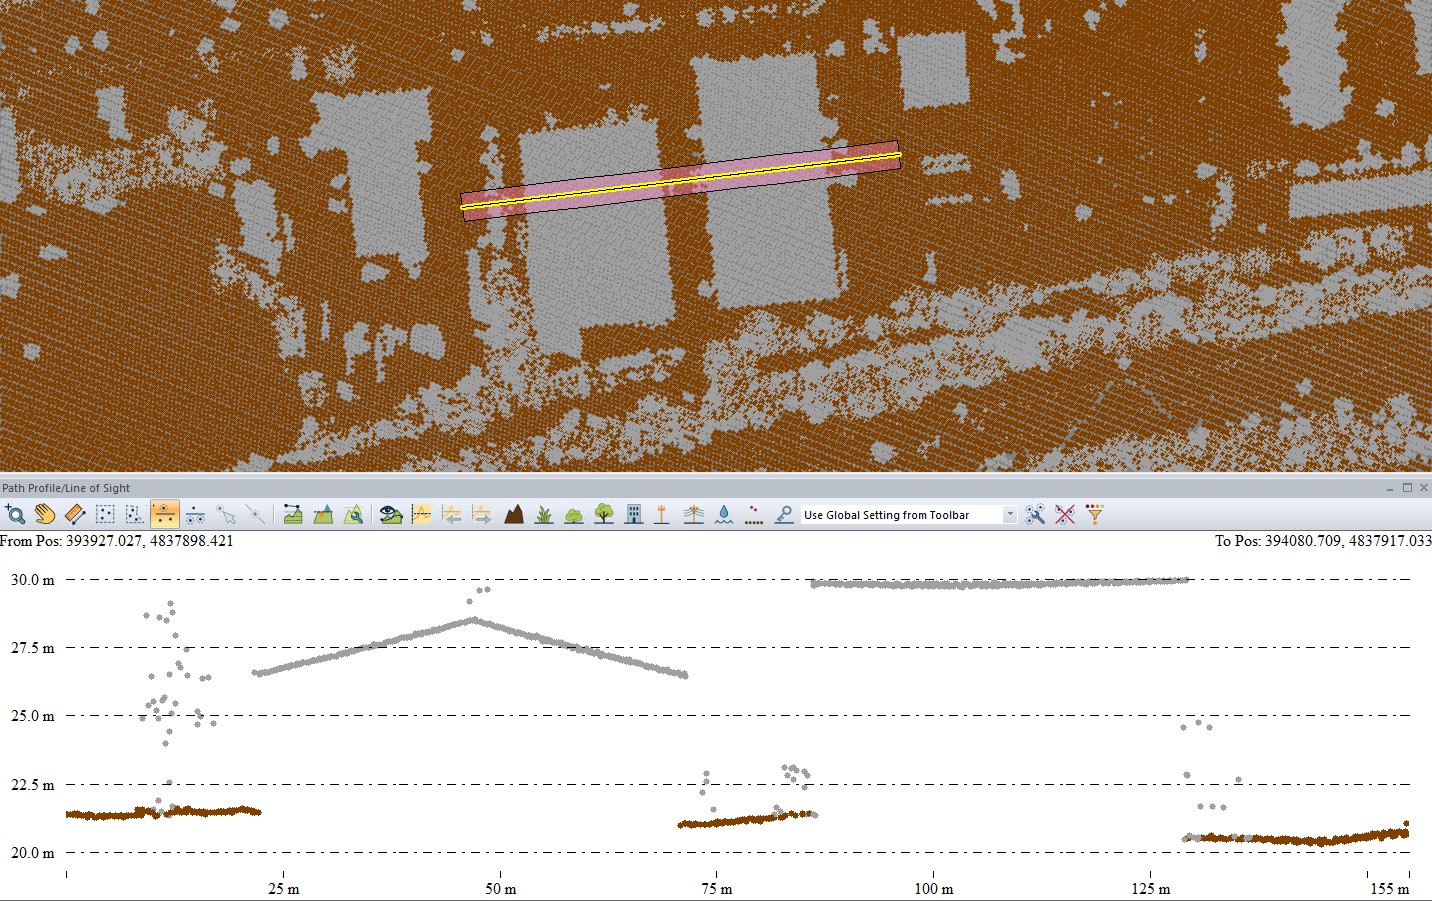Screen dimensions: 1432x901
Task: Click the noise points dotted icon
Action: (754, 514)
